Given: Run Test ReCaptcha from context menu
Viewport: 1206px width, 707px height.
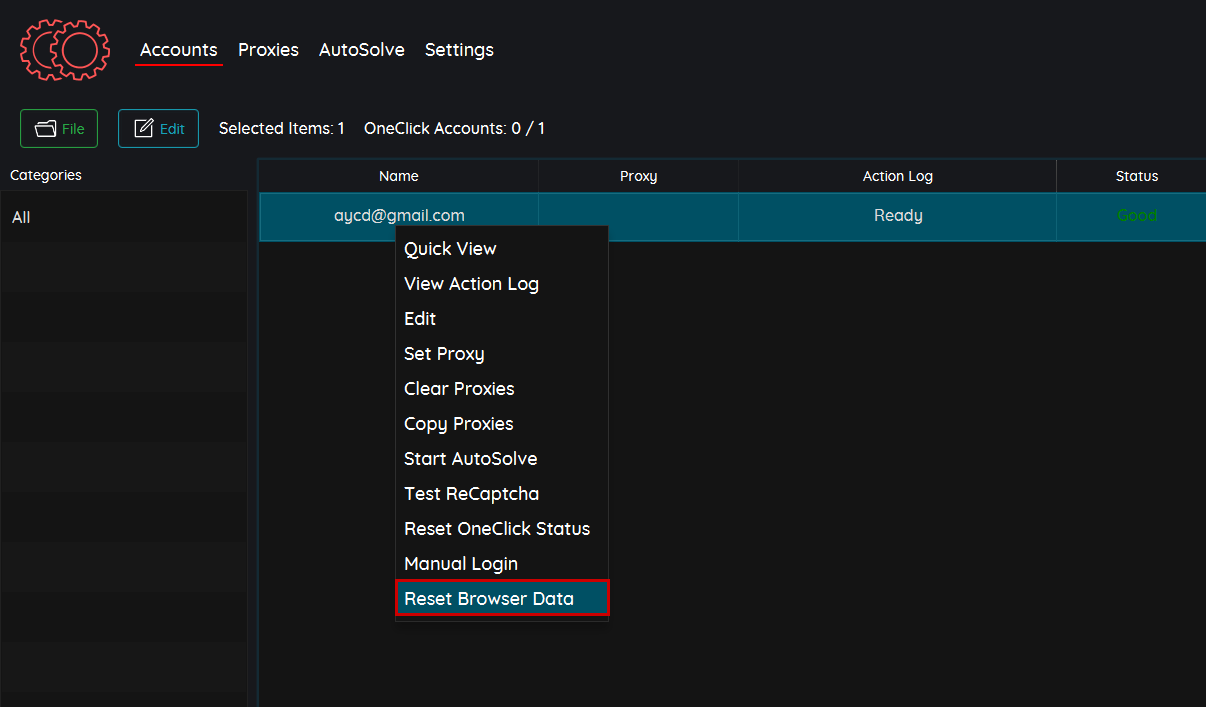Looking at the screenshot, I should 471,494.
